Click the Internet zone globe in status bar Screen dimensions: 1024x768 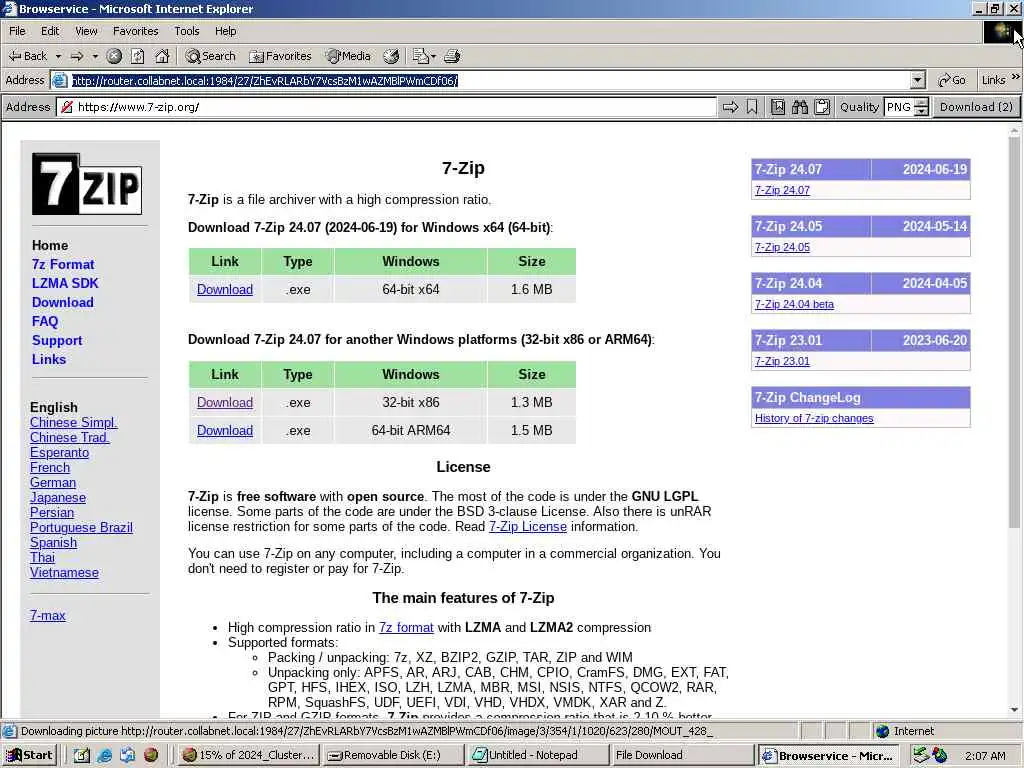(882, 731)
